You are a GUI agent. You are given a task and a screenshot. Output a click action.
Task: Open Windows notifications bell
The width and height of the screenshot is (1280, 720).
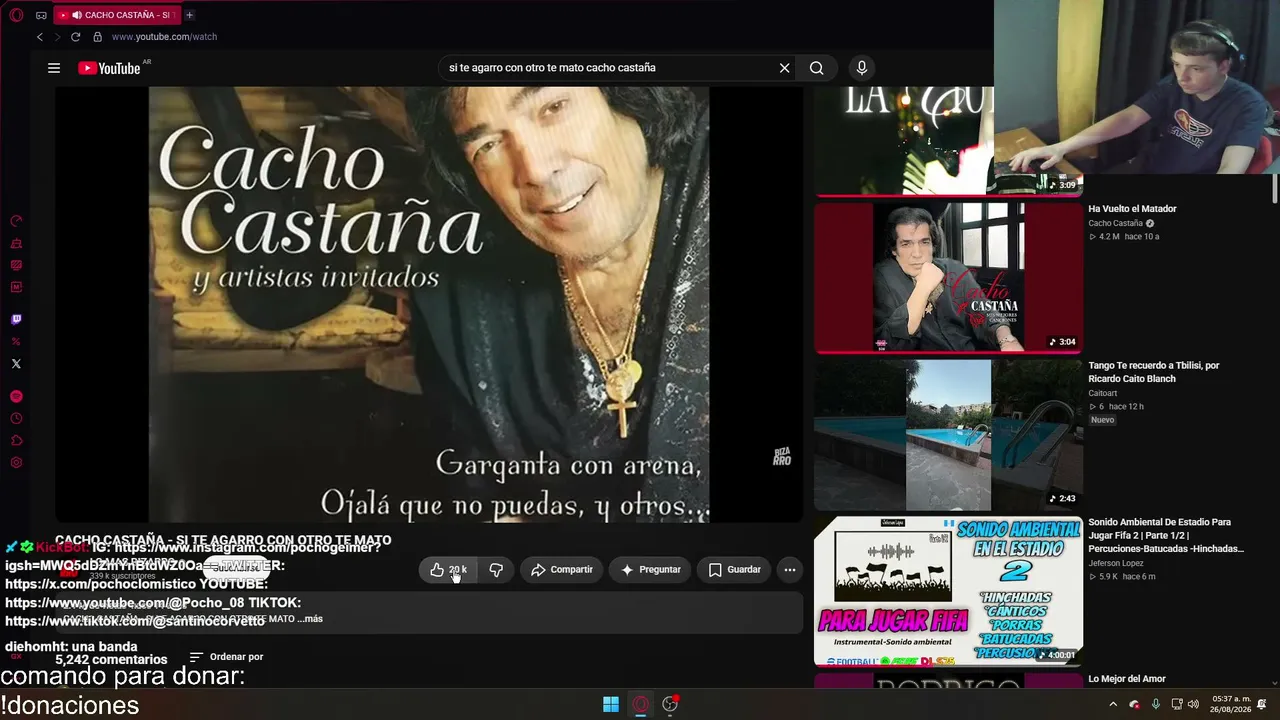1262,705
